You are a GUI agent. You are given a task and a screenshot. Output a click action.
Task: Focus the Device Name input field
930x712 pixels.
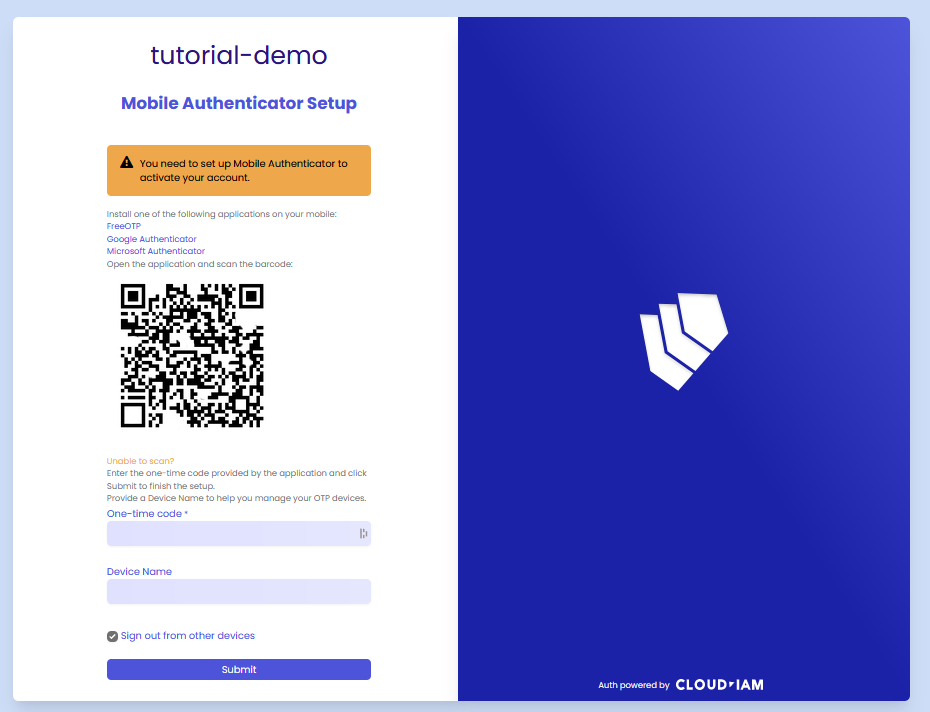click(238, 592)
